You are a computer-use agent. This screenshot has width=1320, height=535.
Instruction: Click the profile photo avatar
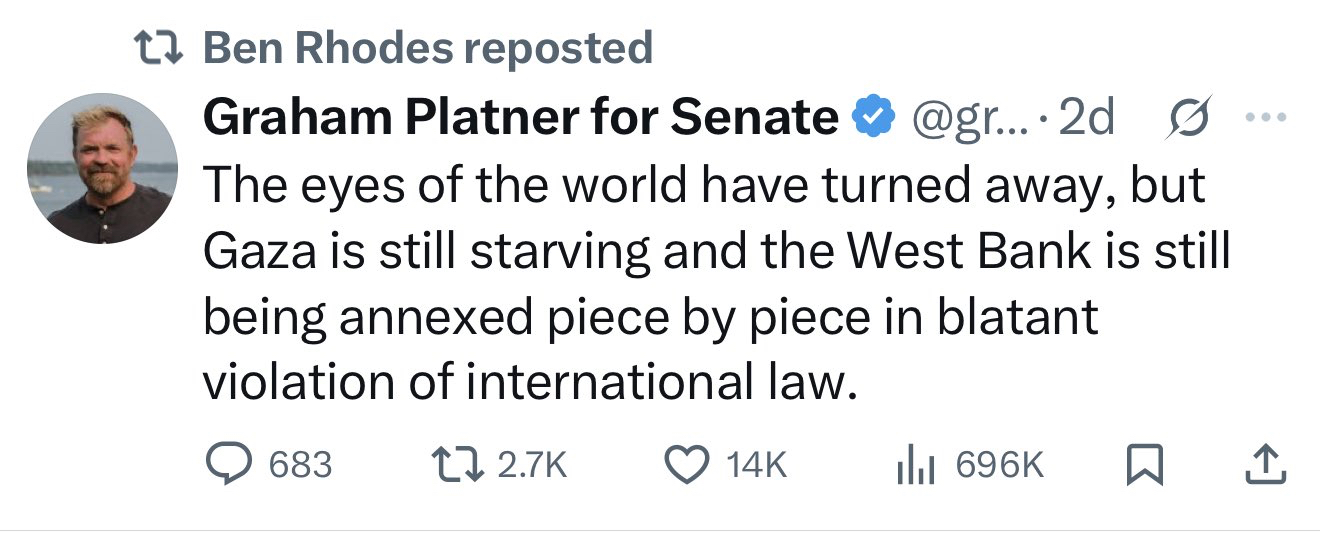coord(102,169)
